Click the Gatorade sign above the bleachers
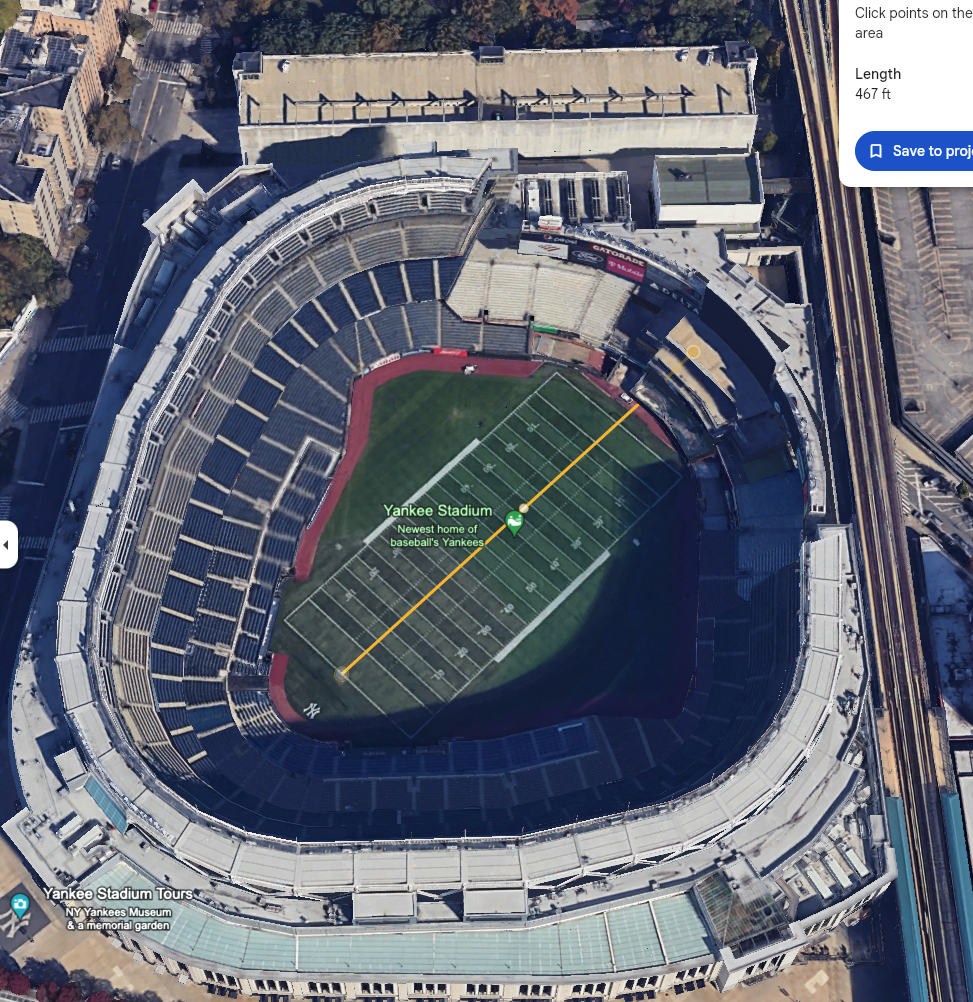The image size is (973, 1002). tap(617, 254)
